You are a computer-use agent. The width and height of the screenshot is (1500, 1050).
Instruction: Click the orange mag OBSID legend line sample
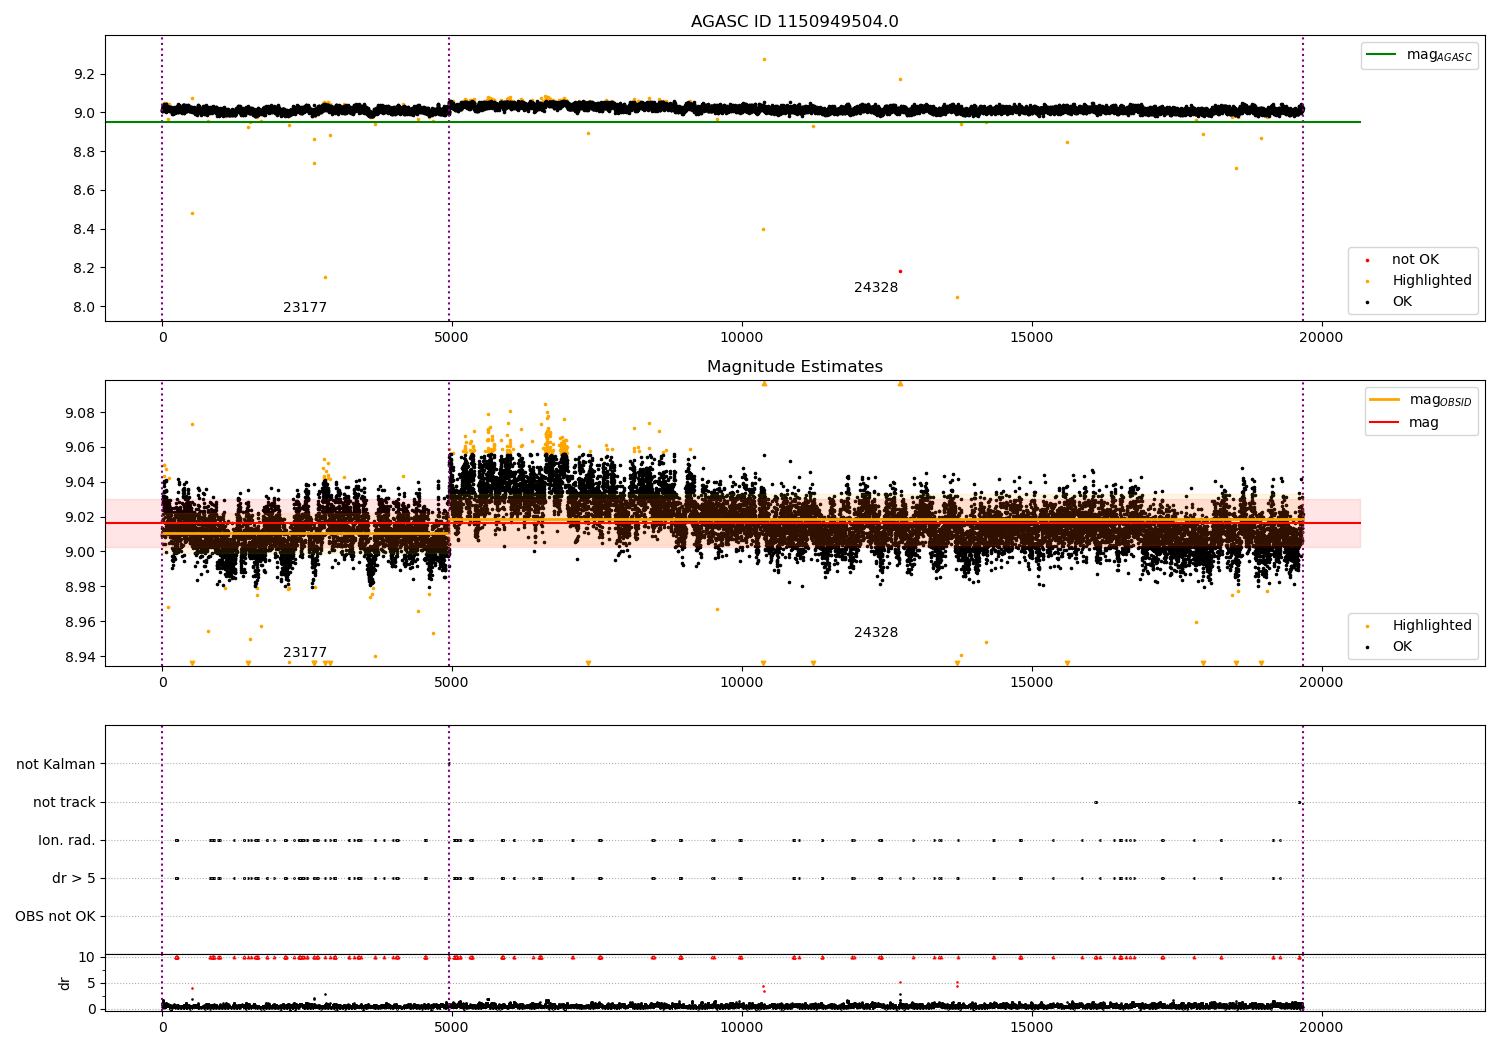pyautogui.click(x=1384, y=400)
